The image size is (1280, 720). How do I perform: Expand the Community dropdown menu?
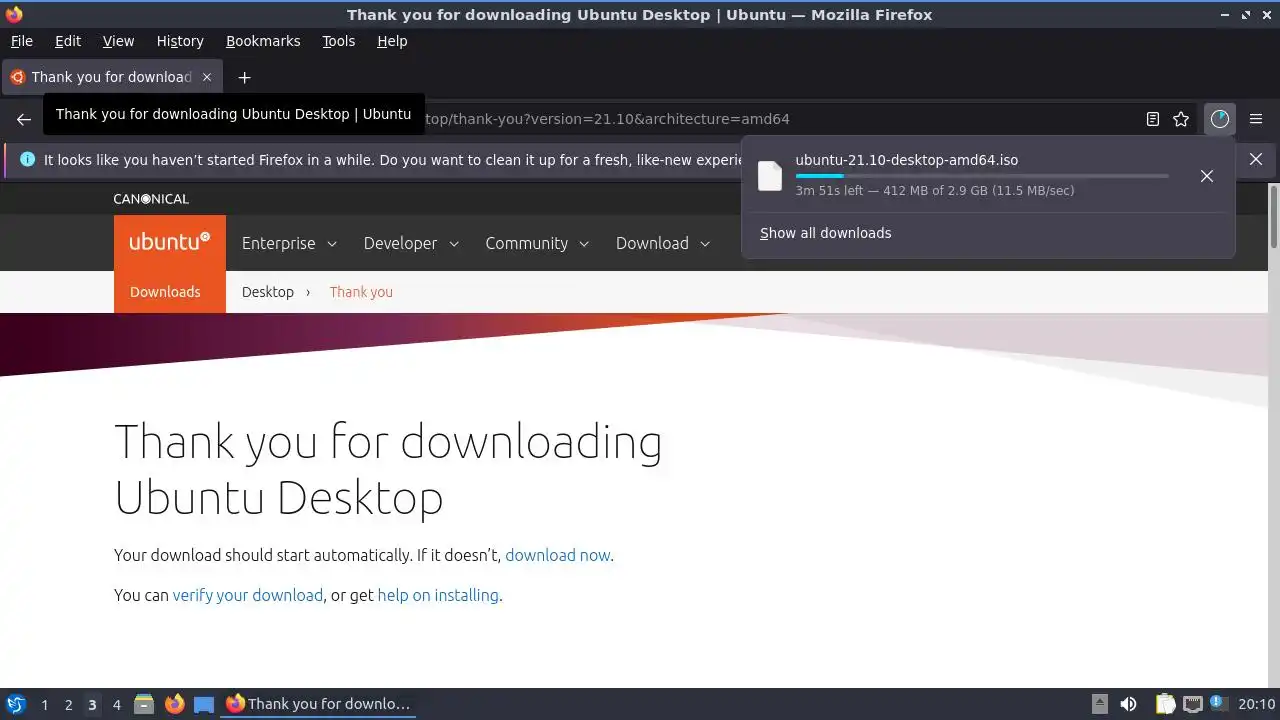pos(537,243)
